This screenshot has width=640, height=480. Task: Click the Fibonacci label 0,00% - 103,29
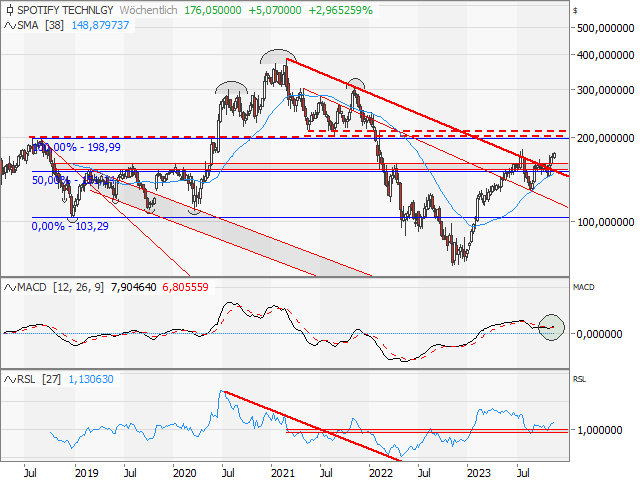pos(70,226)
